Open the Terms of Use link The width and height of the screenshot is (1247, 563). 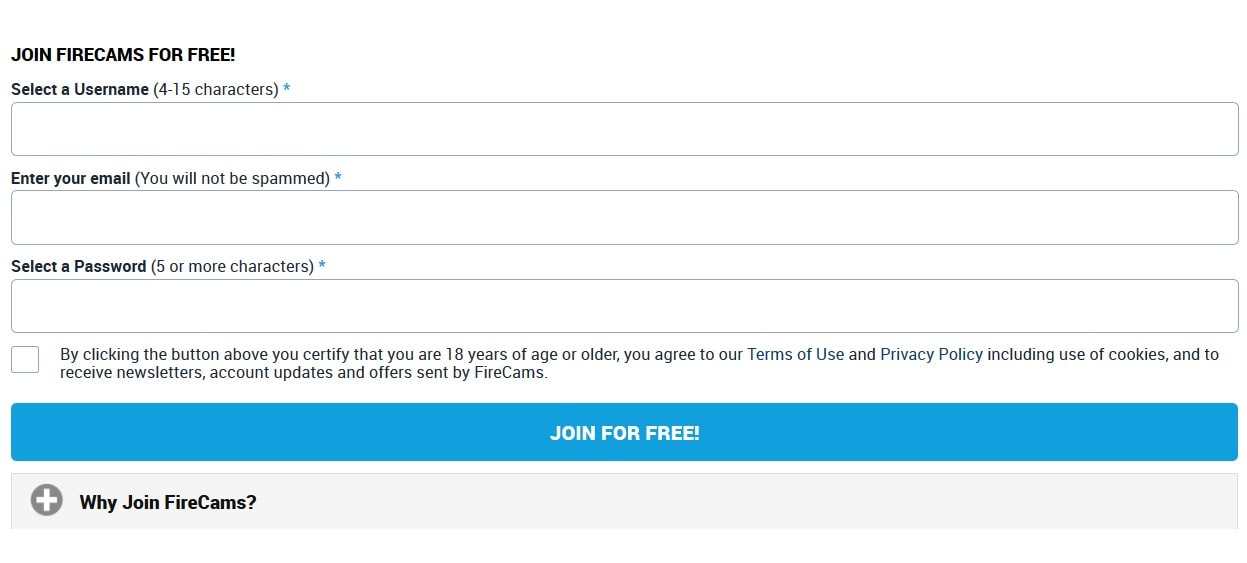[796, 354]
